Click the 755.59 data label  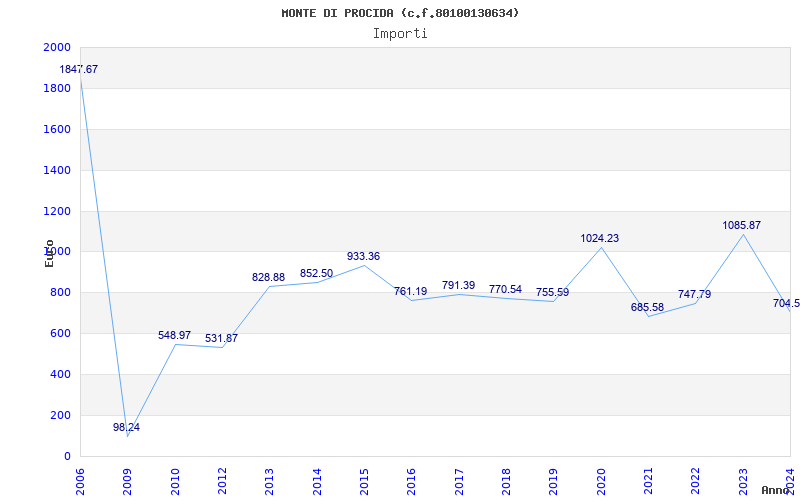tap(552, 293)
